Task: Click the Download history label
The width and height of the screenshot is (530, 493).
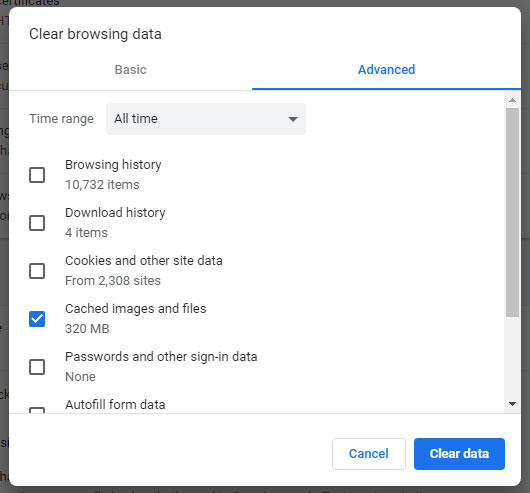Action: [115, 213]
